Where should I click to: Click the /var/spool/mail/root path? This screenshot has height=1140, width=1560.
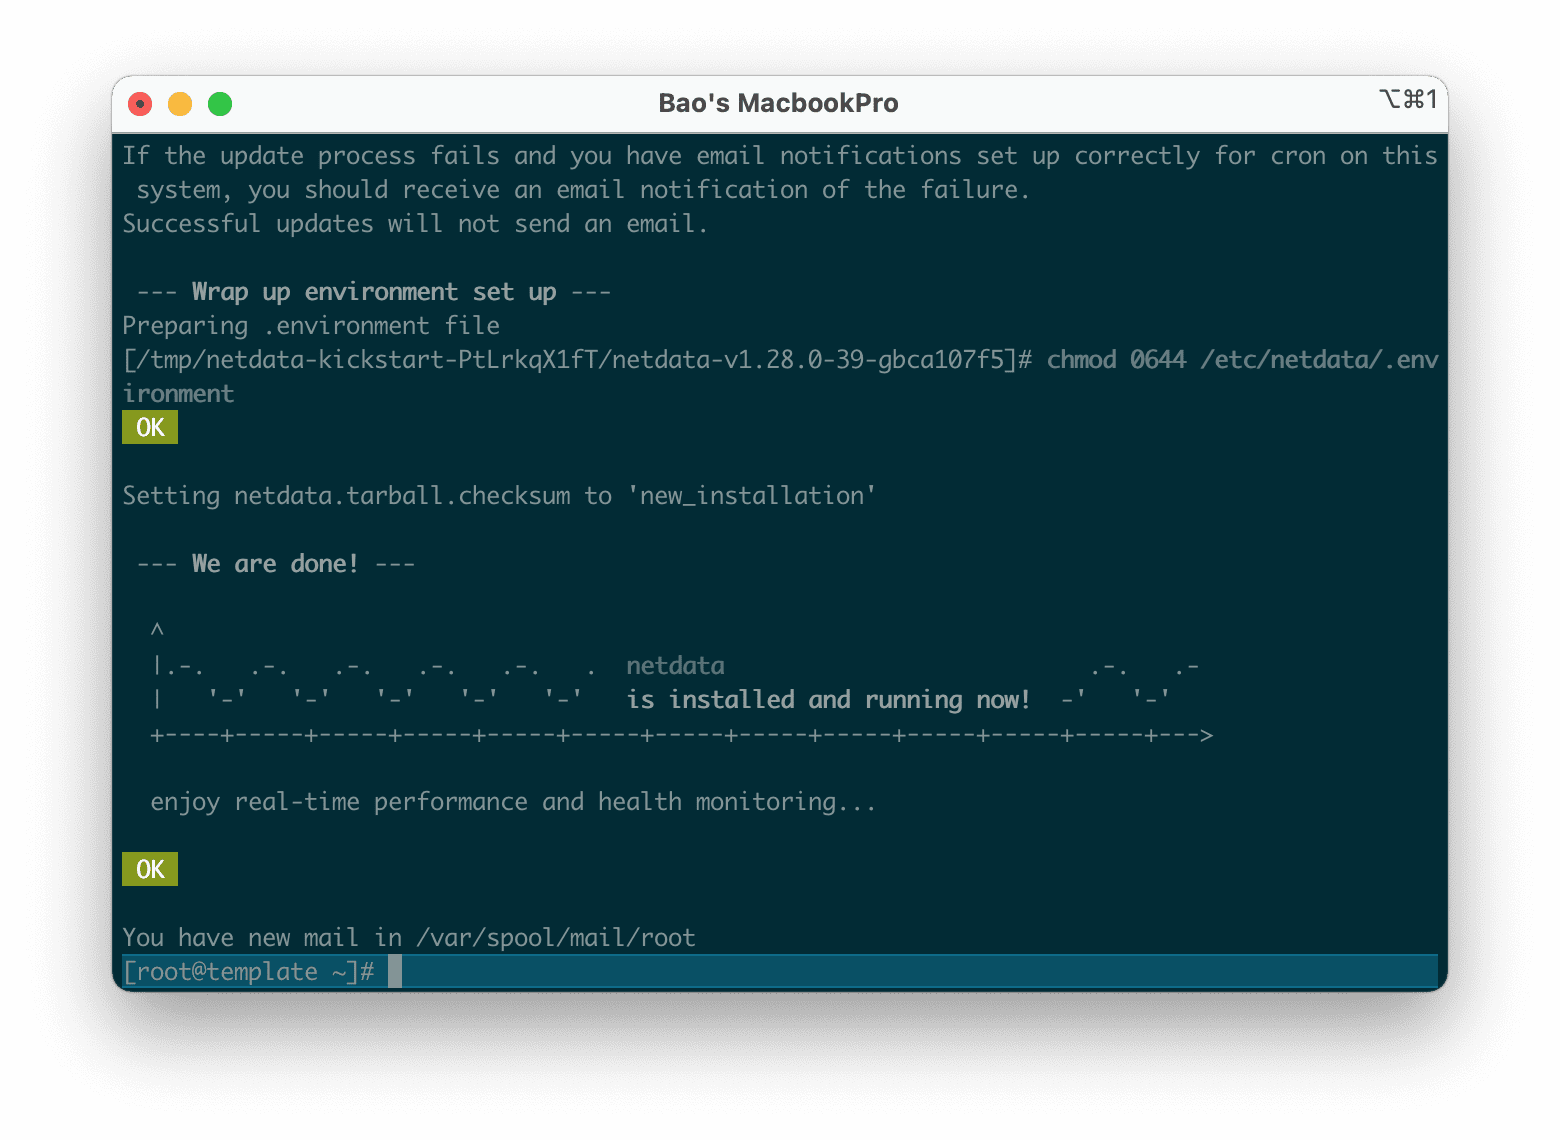pyautogui.click(x=555, y=937)
